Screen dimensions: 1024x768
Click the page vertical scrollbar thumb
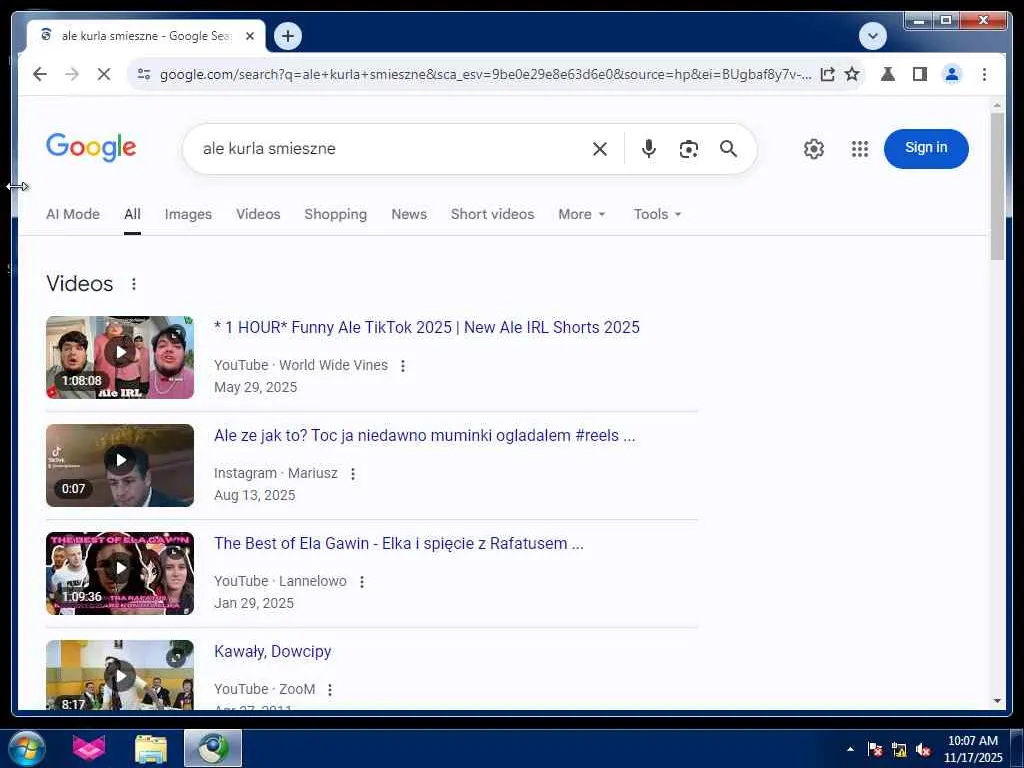coord(997,186)
